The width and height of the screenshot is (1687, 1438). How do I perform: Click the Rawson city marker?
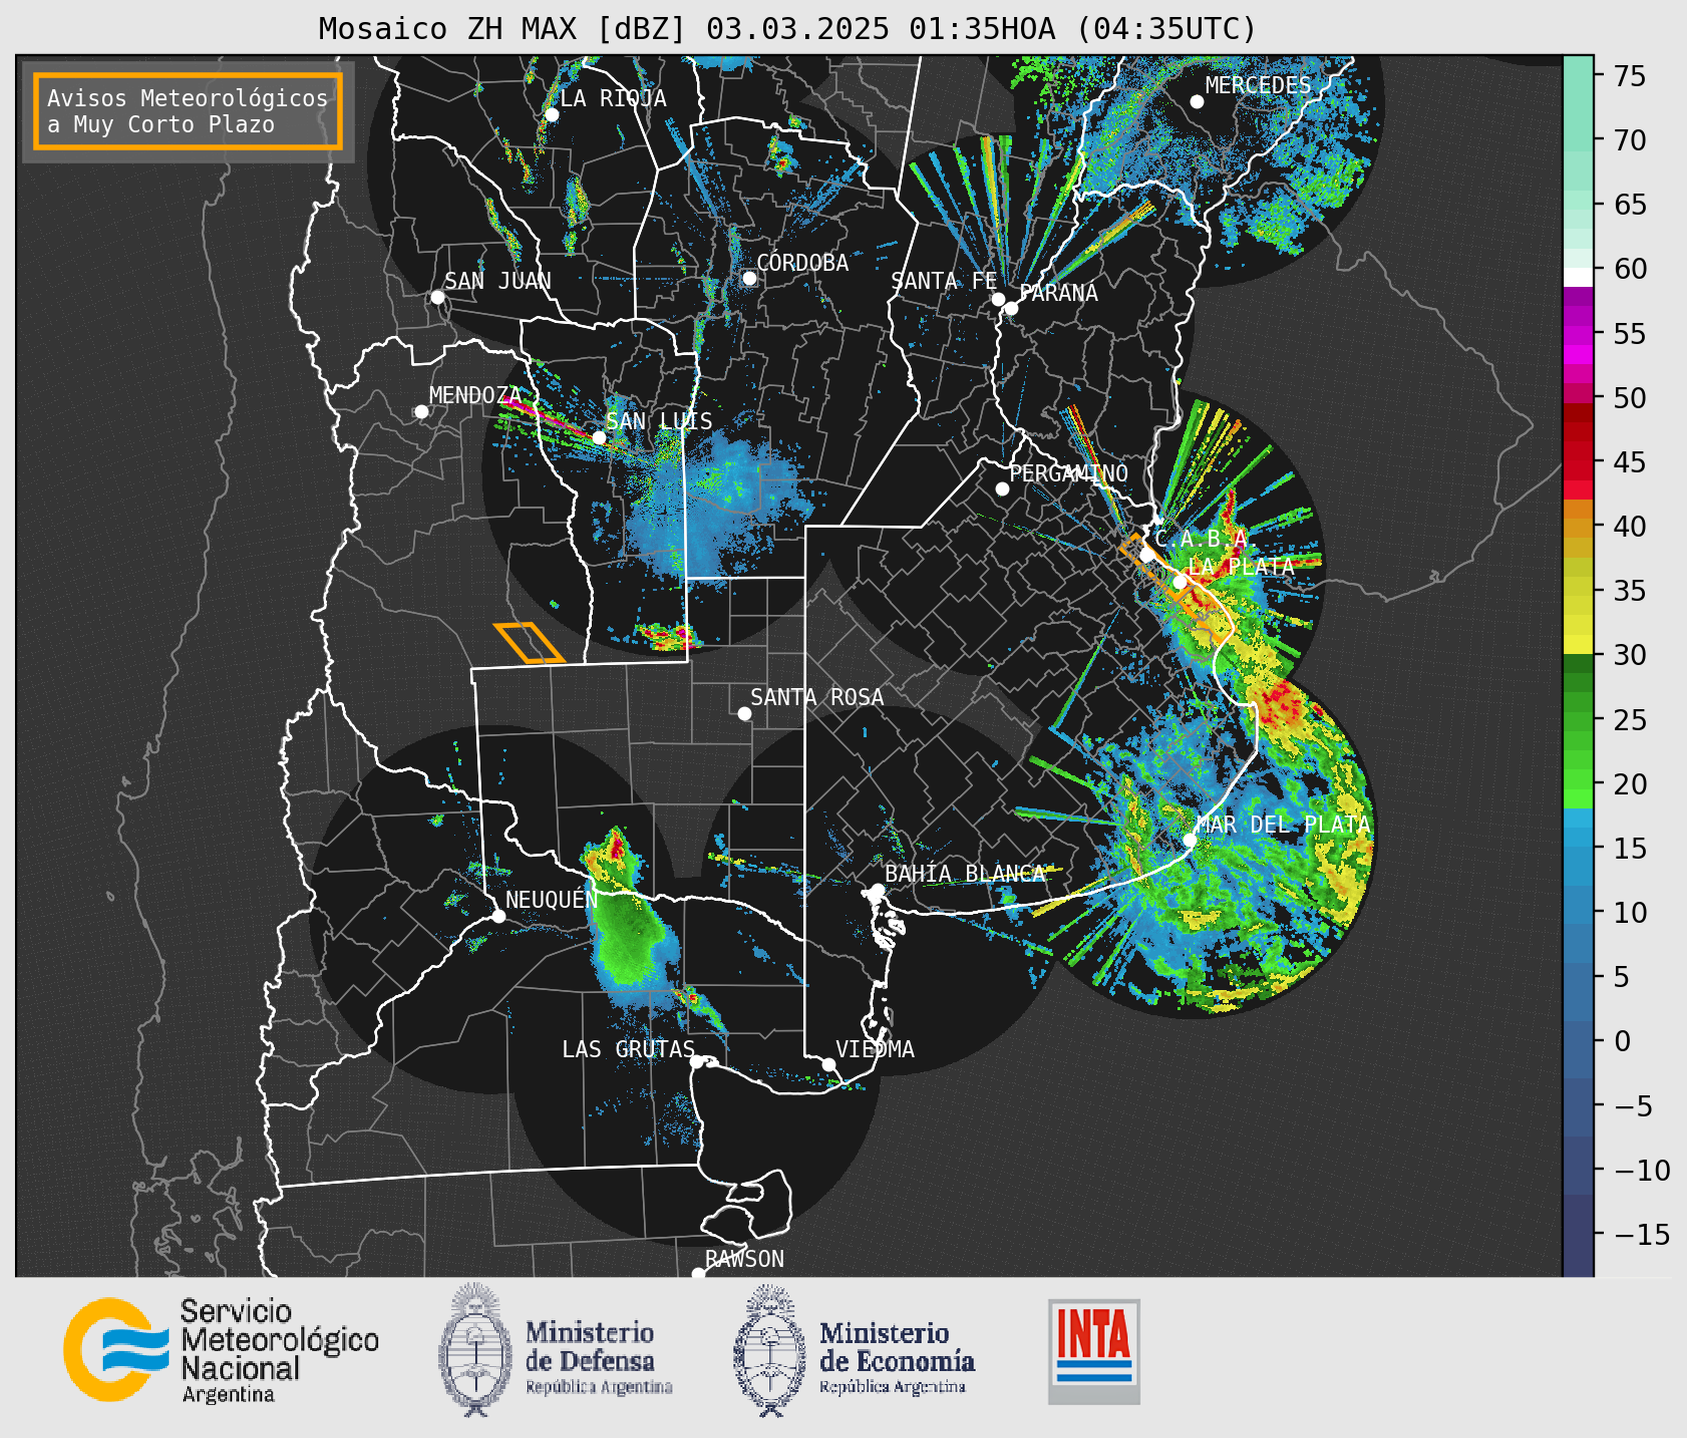point(698,1274)
